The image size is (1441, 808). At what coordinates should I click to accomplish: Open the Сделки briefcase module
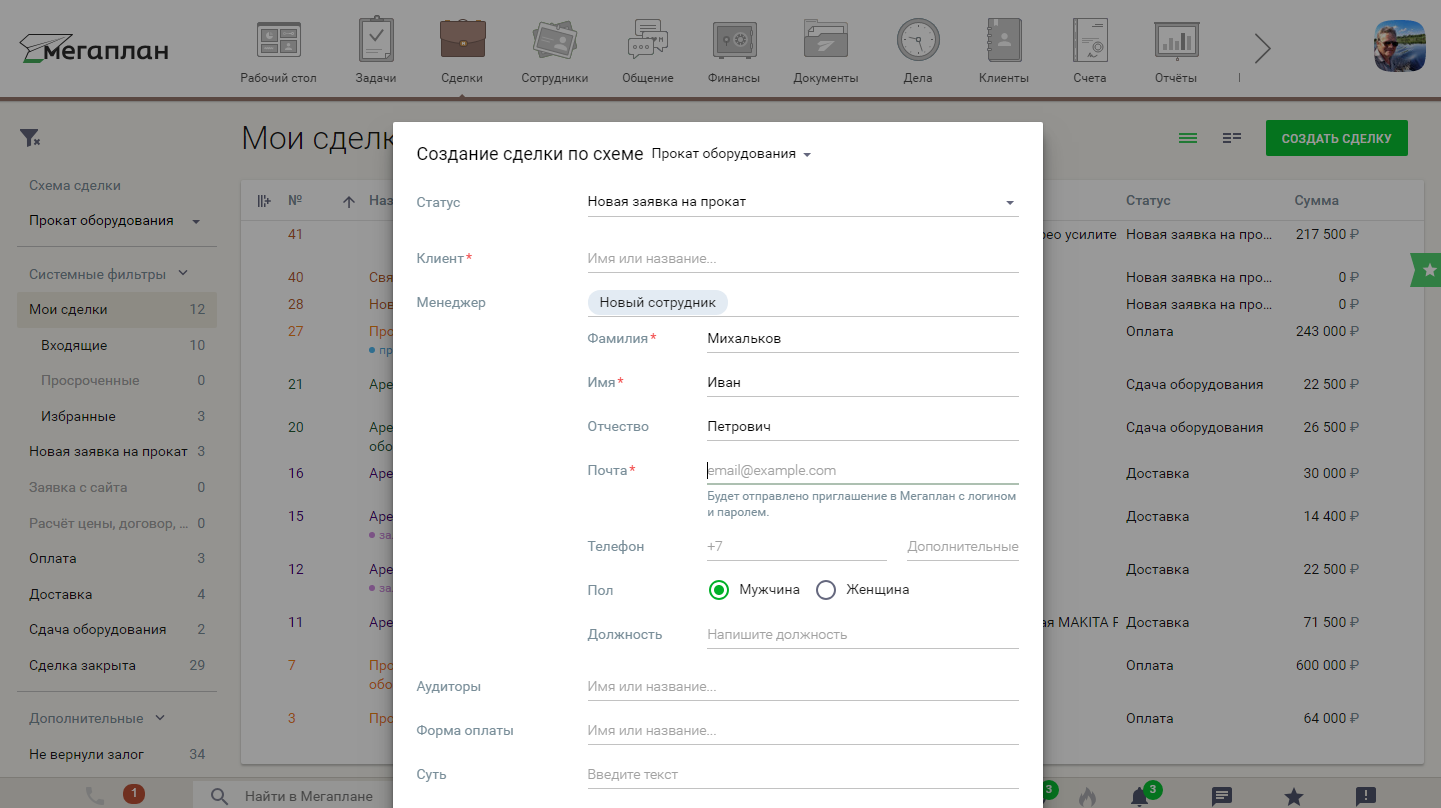[x=462, y=51]
